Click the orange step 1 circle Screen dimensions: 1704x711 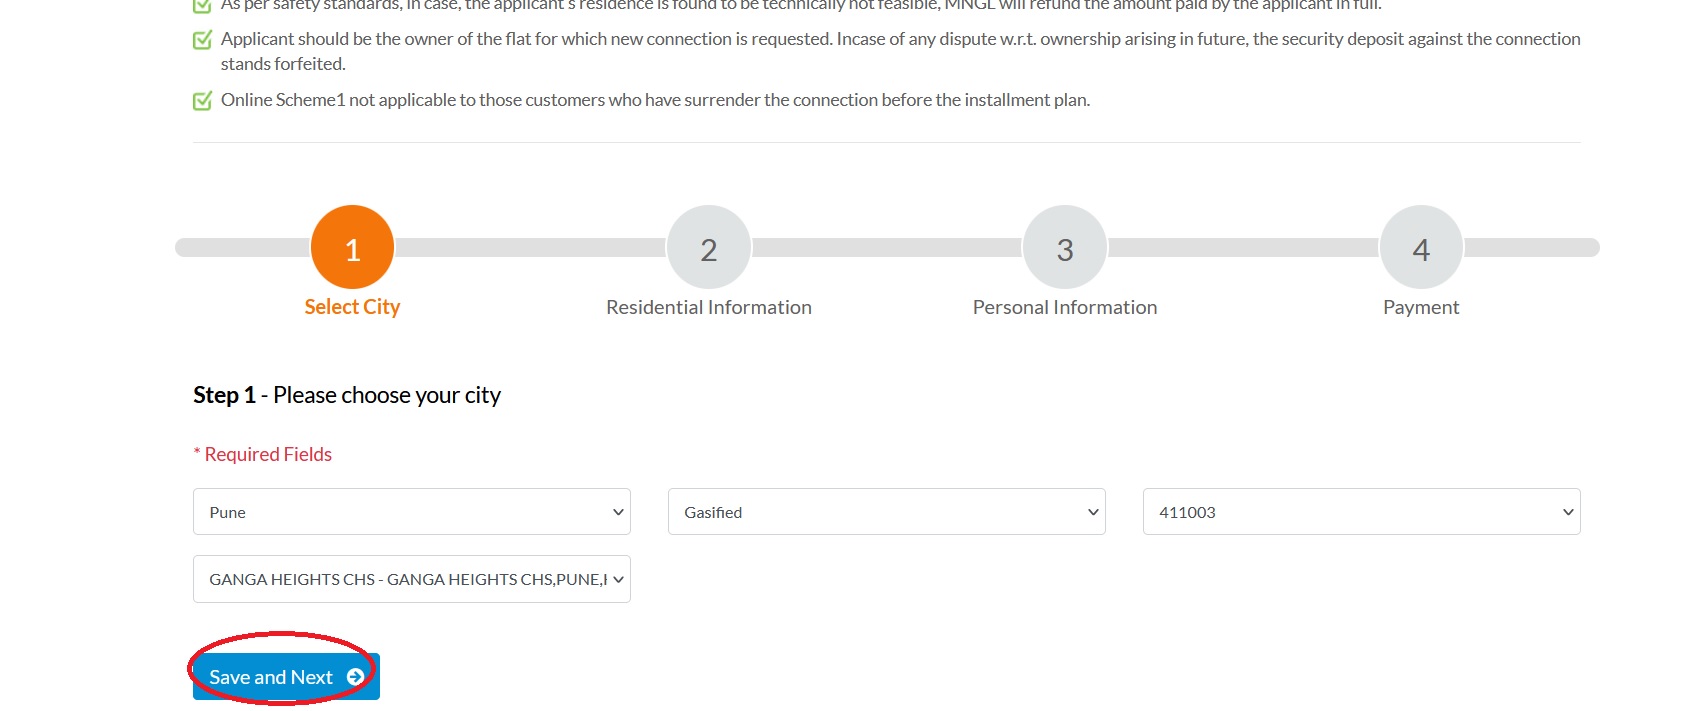(x=352, y=248)
